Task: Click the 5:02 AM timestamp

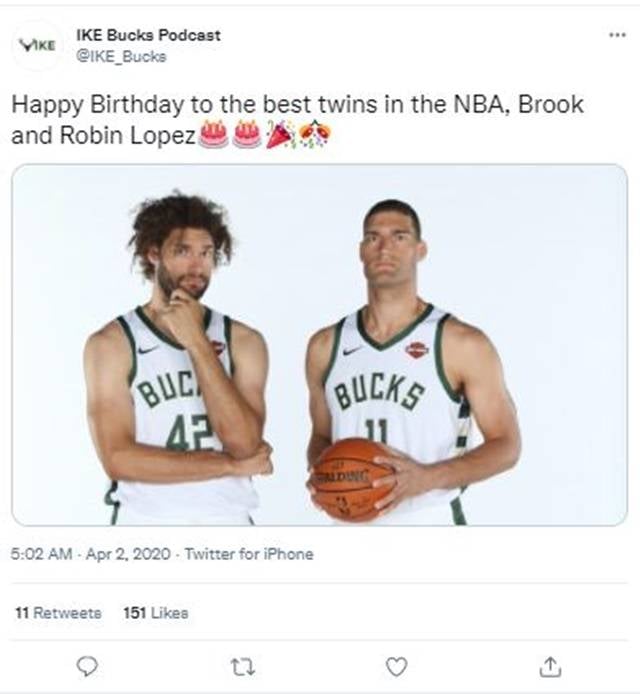Action: pos(42,554)
